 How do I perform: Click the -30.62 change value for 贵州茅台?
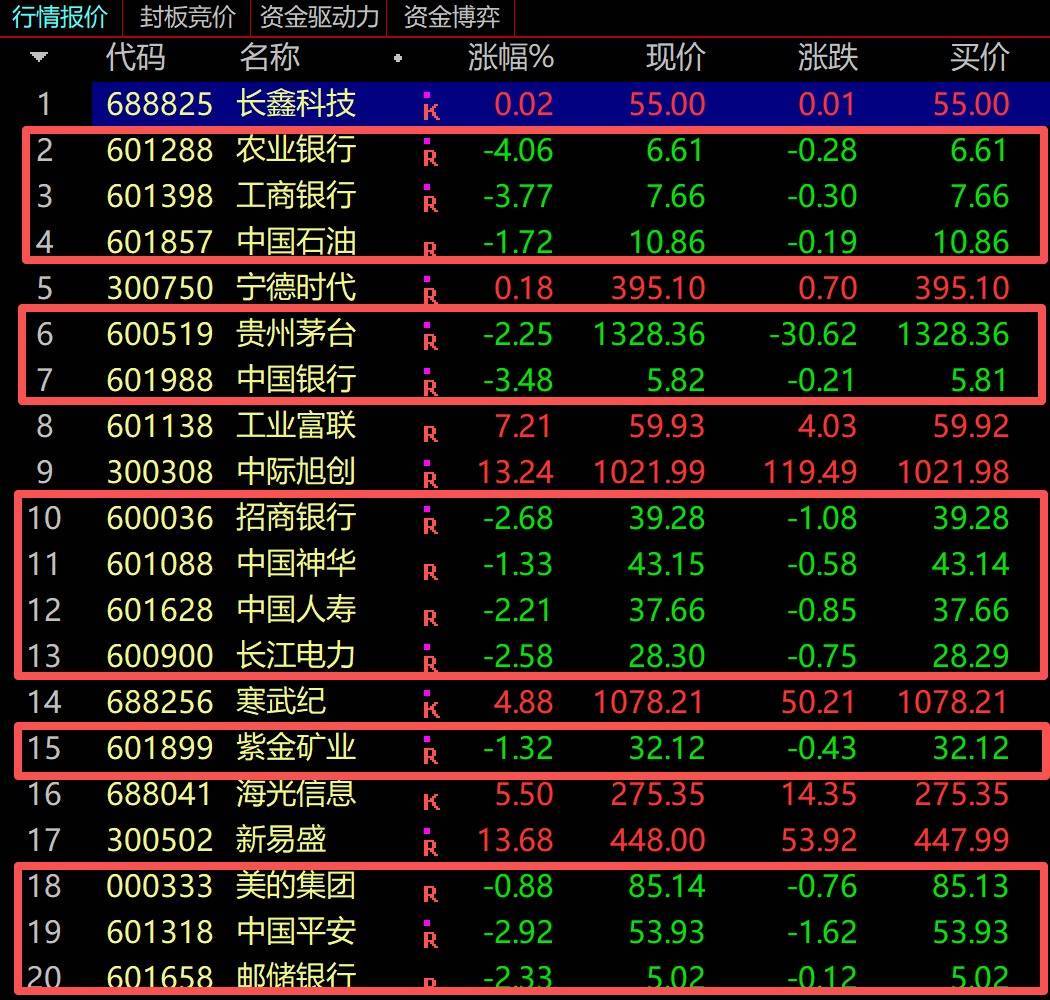click(813, 334)
